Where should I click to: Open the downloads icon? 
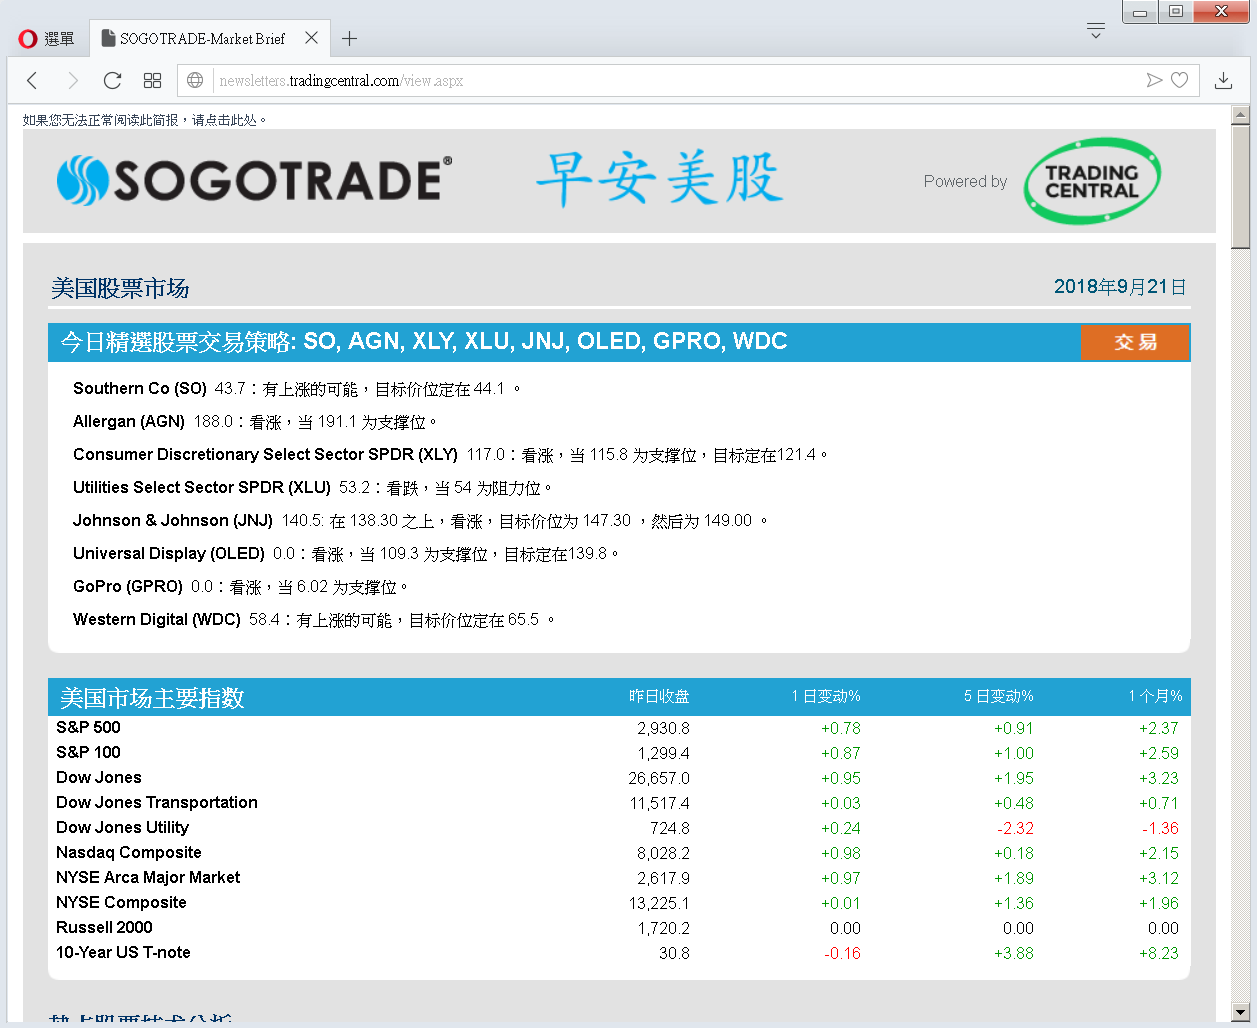coord(1223,80)
